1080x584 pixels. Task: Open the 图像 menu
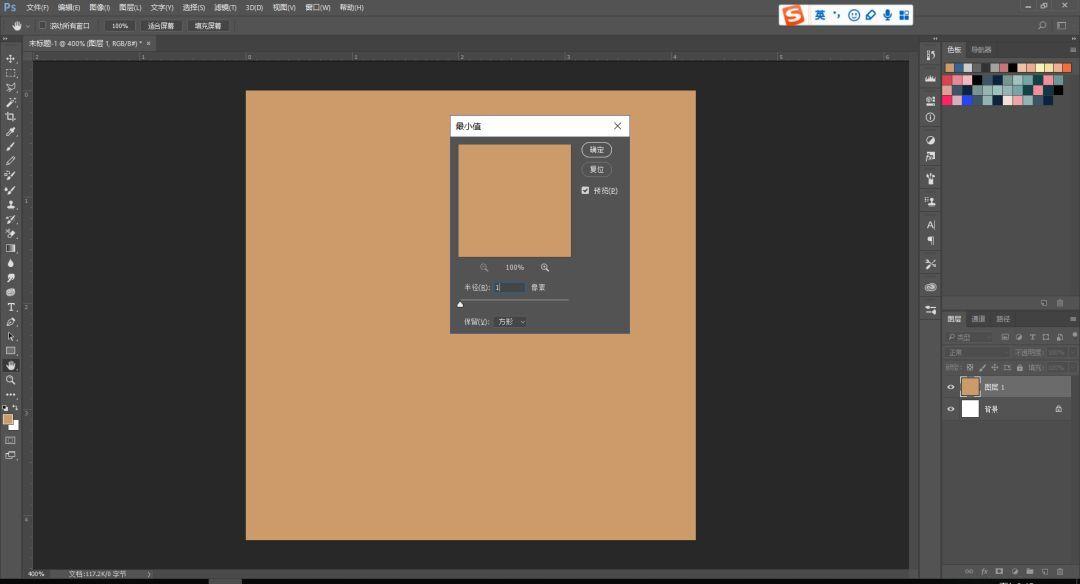click(100, 8)
